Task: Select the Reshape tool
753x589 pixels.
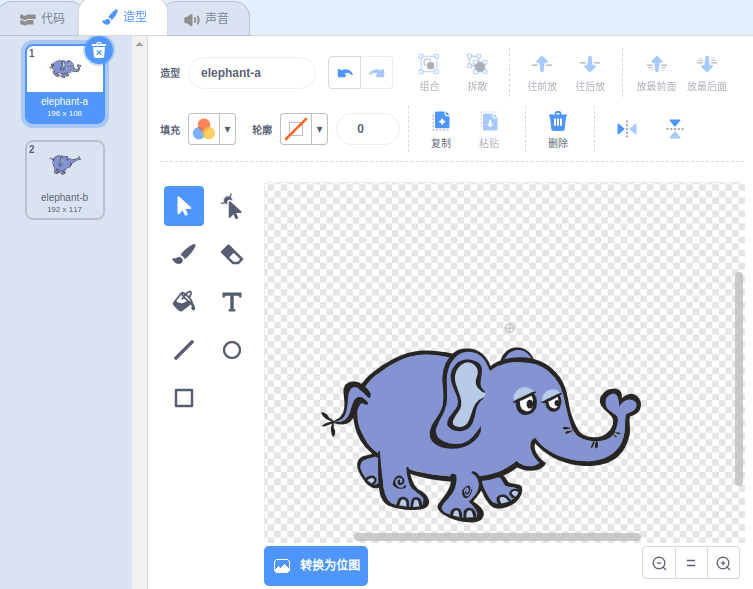Action: pyautogui.click(x=232, y=206)
